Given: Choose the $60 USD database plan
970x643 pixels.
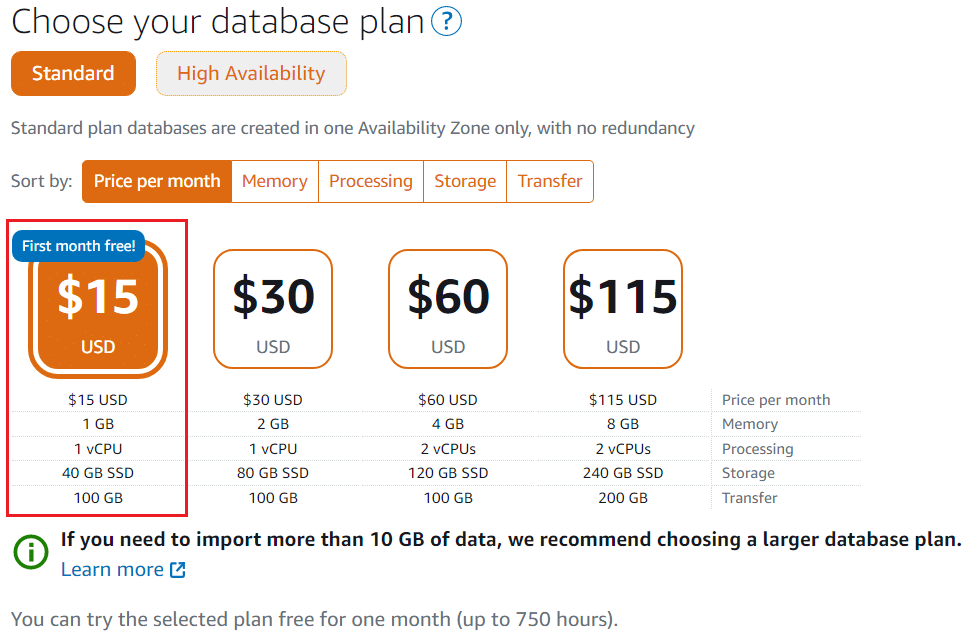Looking at the screenshot, I should [x=448, y=309].
